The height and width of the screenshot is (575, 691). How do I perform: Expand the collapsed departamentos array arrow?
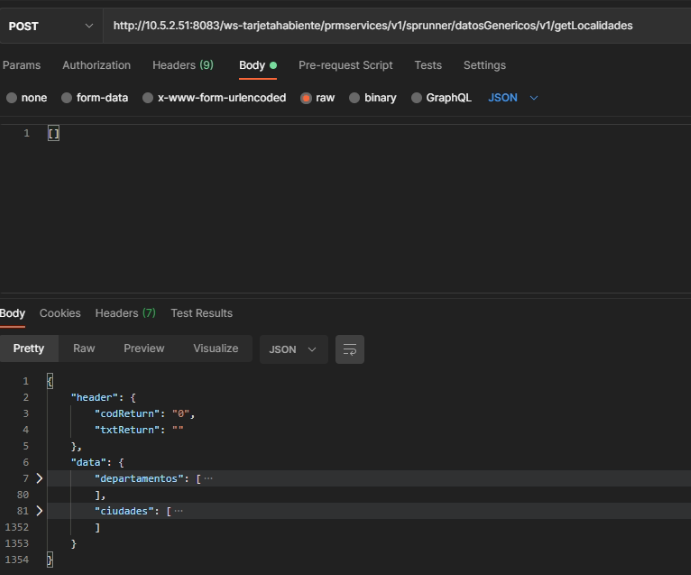[39, 479]
